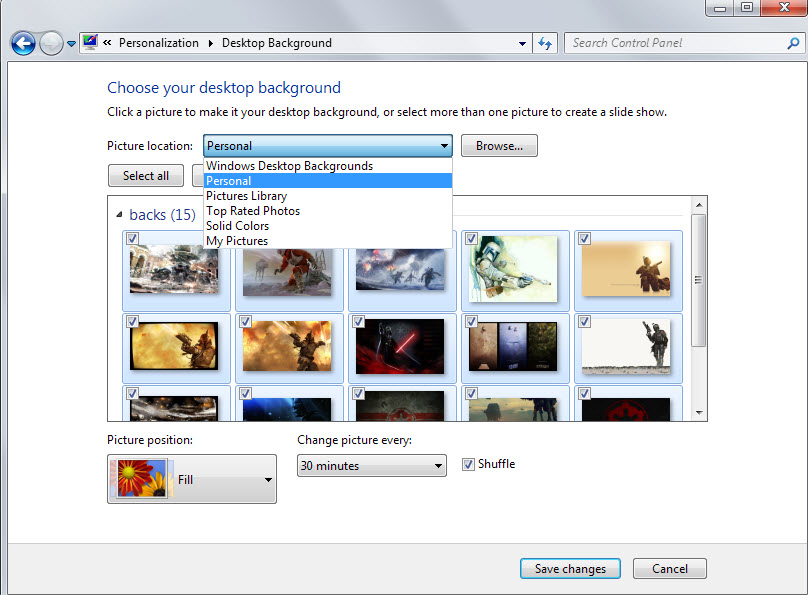Select the tan Boba Fett silhouette thumbnail
The image size is (808, 595).
626,269
